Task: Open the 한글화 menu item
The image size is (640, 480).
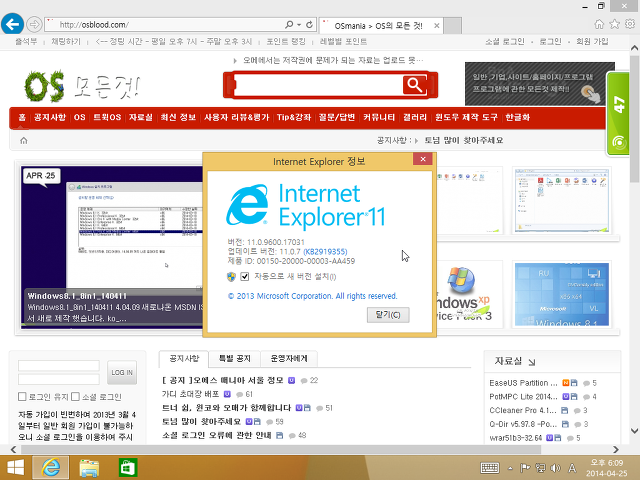Action: 517,118
